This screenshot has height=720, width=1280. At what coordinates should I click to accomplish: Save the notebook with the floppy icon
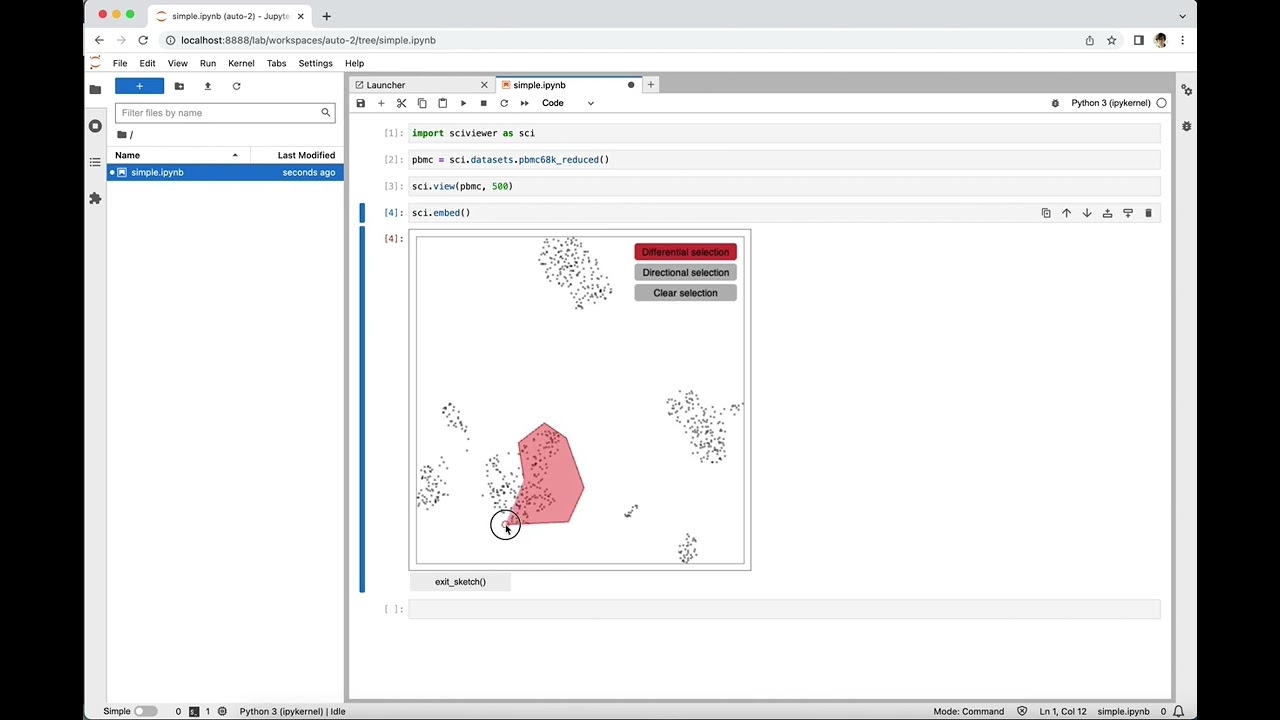click(x=361, y=103)
